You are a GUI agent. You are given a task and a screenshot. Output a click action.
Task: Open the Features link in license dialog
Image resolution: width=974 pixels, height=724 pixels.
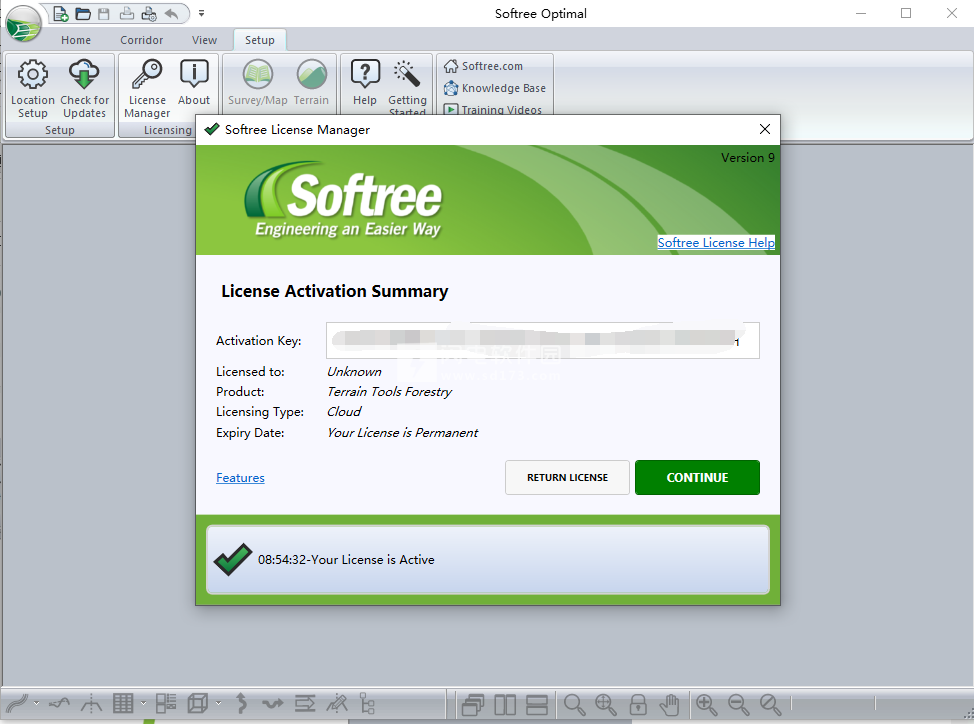240,477
